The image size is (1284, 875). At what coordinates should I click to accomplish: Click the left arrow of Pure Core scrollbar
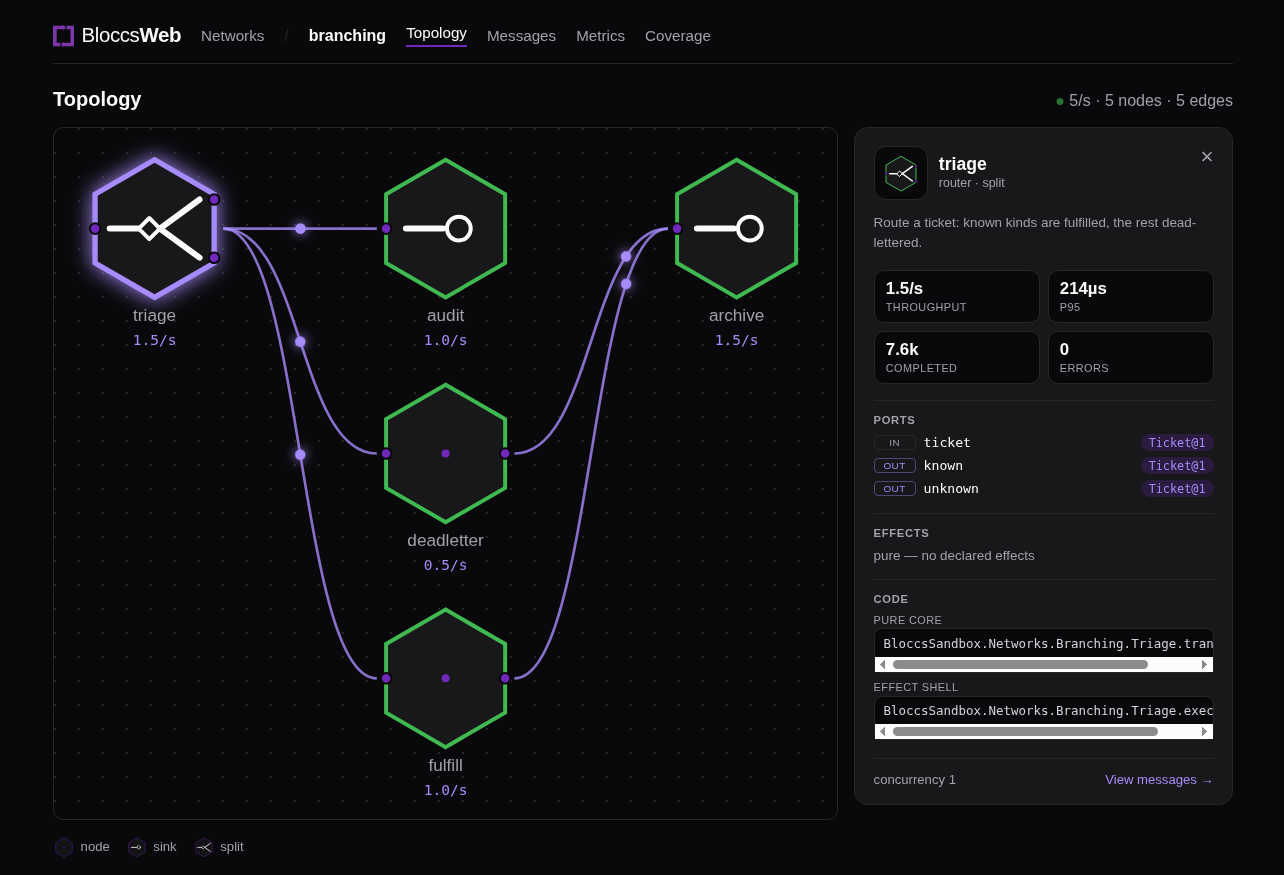click(882, 664)
